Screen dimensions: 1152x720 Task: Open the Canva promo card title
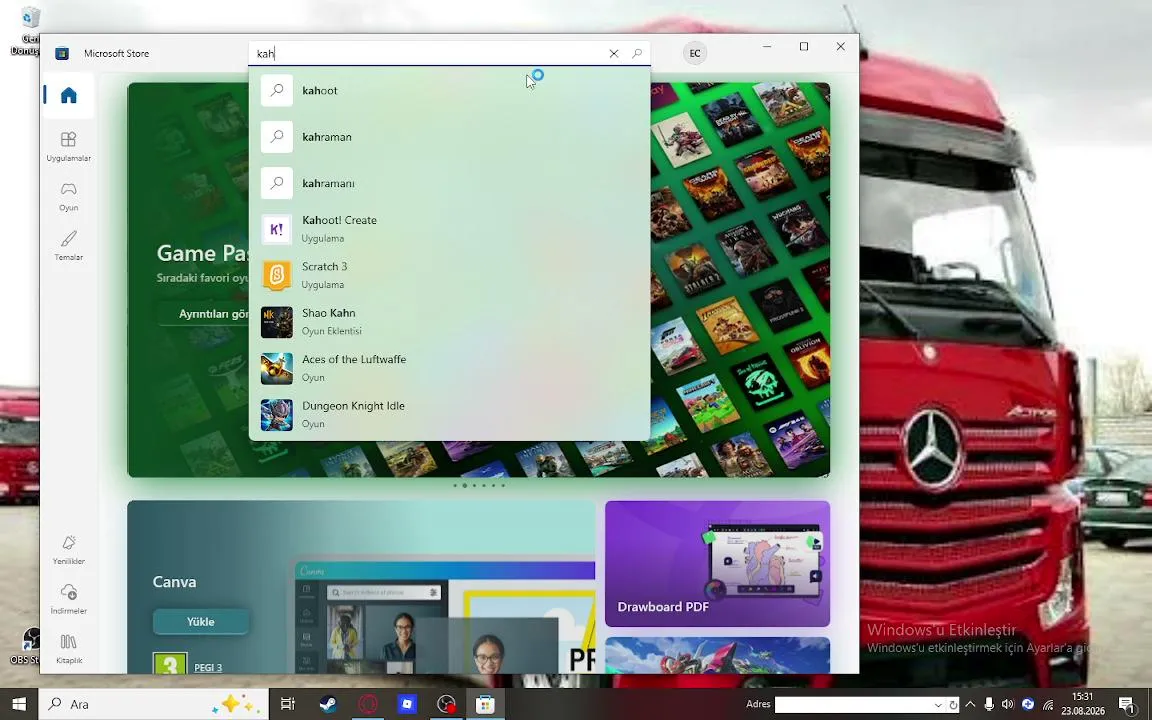174,582
